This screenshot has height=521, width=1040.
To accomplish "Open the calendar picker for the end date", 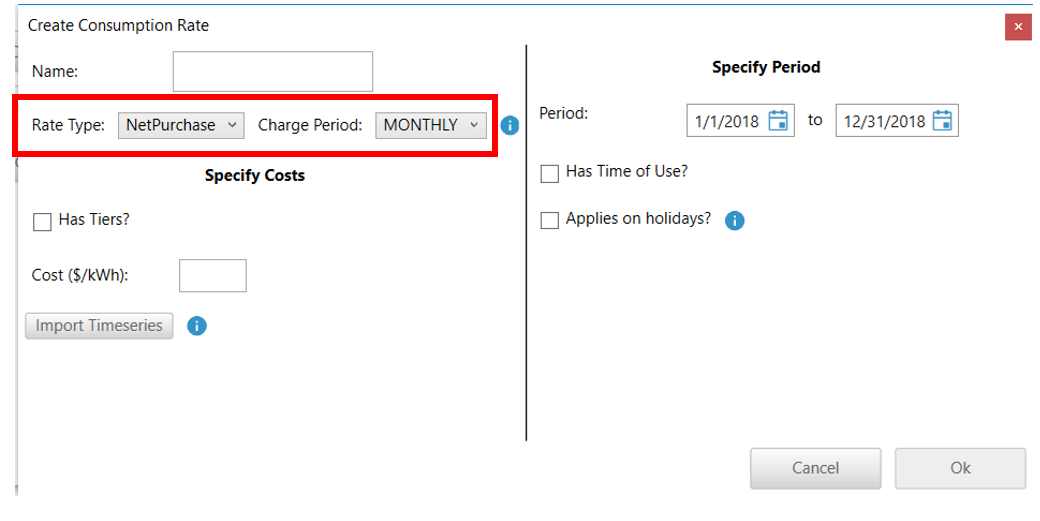I will coord(942,121).
